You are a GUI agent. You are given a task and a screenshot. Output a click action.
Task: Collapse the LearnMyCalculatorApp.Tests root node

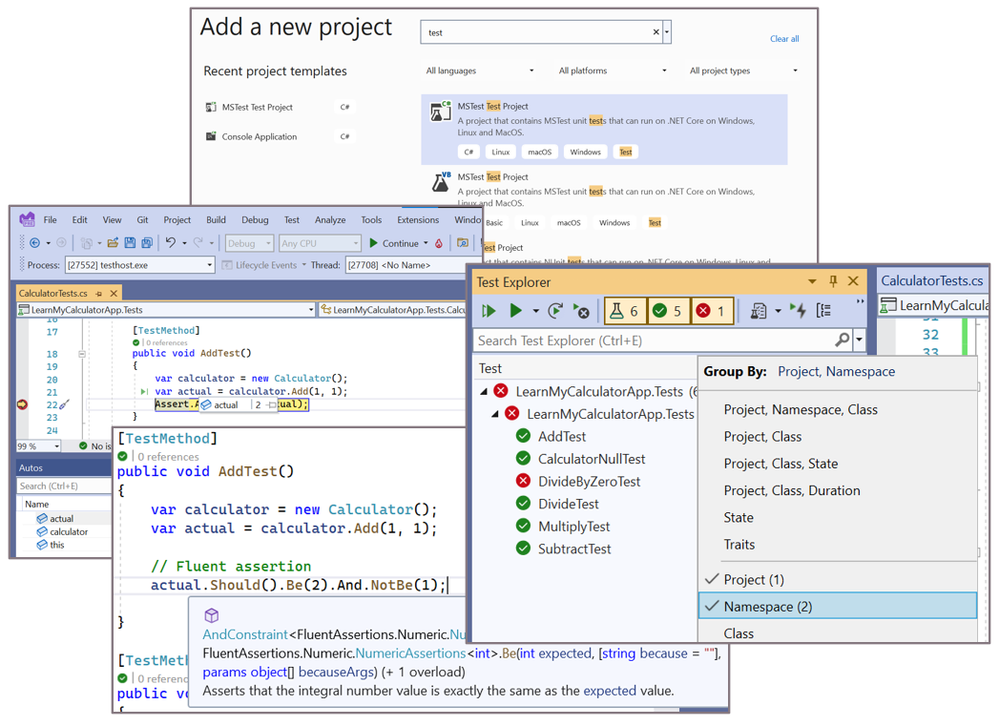484,392
